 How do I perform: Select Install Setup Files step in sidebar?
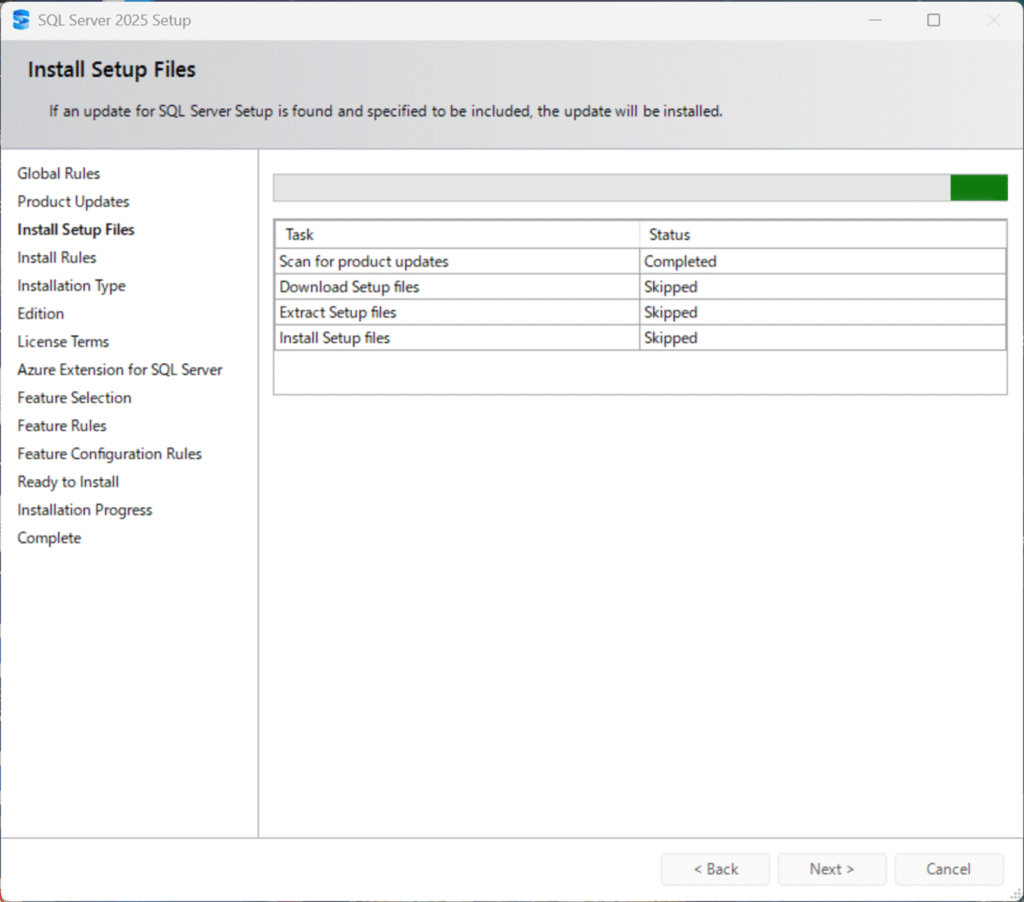(x=76, y=229)
